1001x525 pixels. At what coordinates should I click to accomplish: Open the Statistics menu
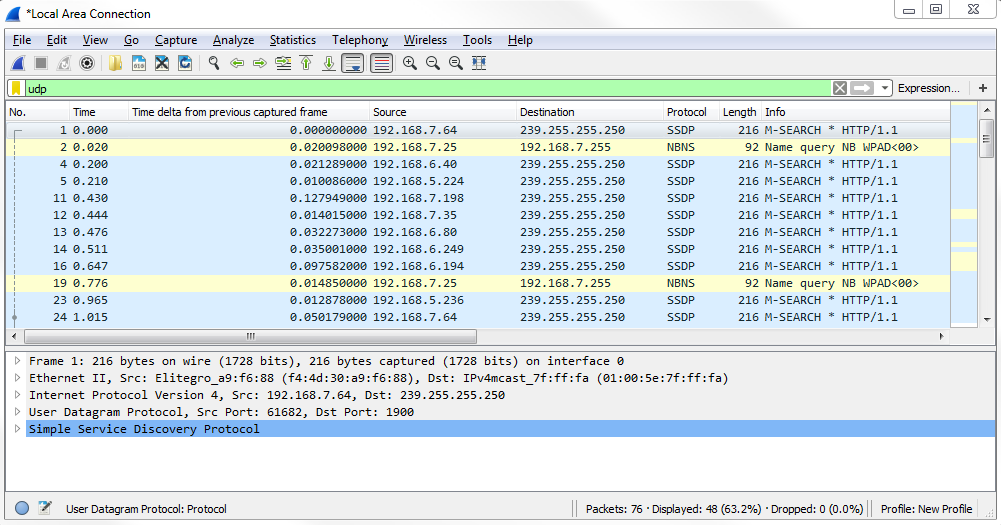coord(292,40)
